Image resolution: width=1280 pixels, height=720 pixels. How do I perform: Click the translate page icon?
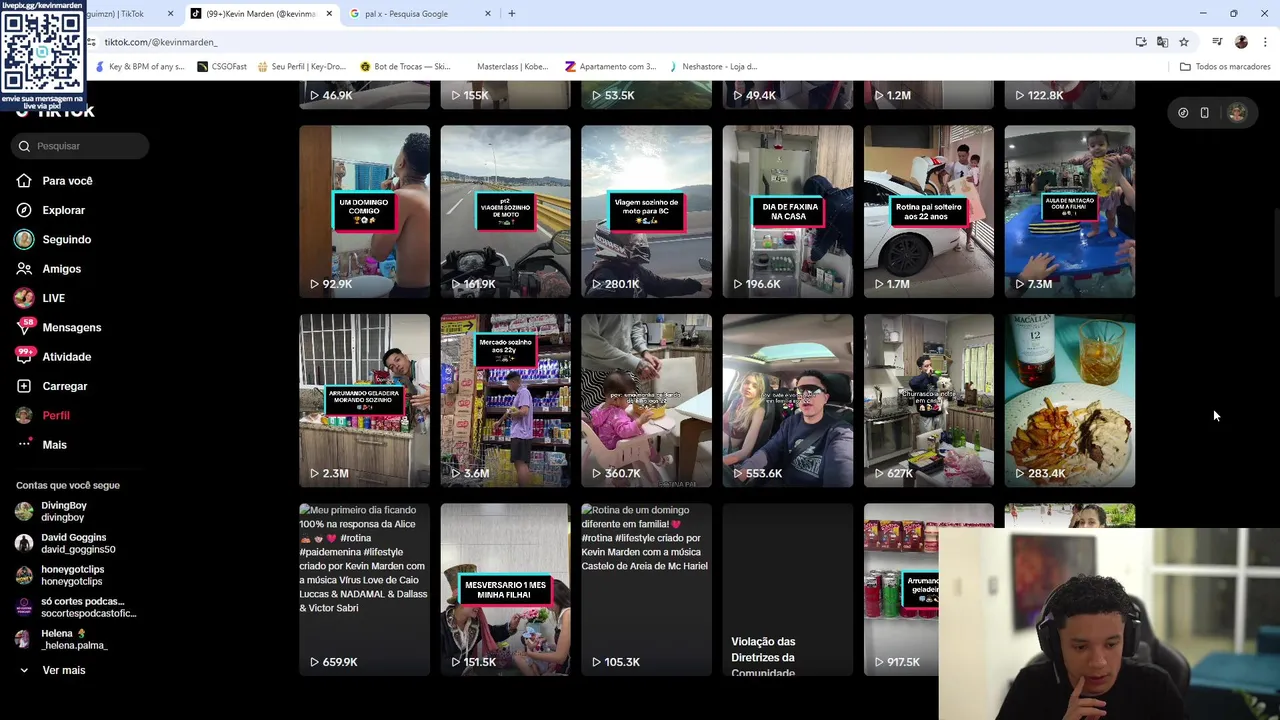pos(1162,42)
